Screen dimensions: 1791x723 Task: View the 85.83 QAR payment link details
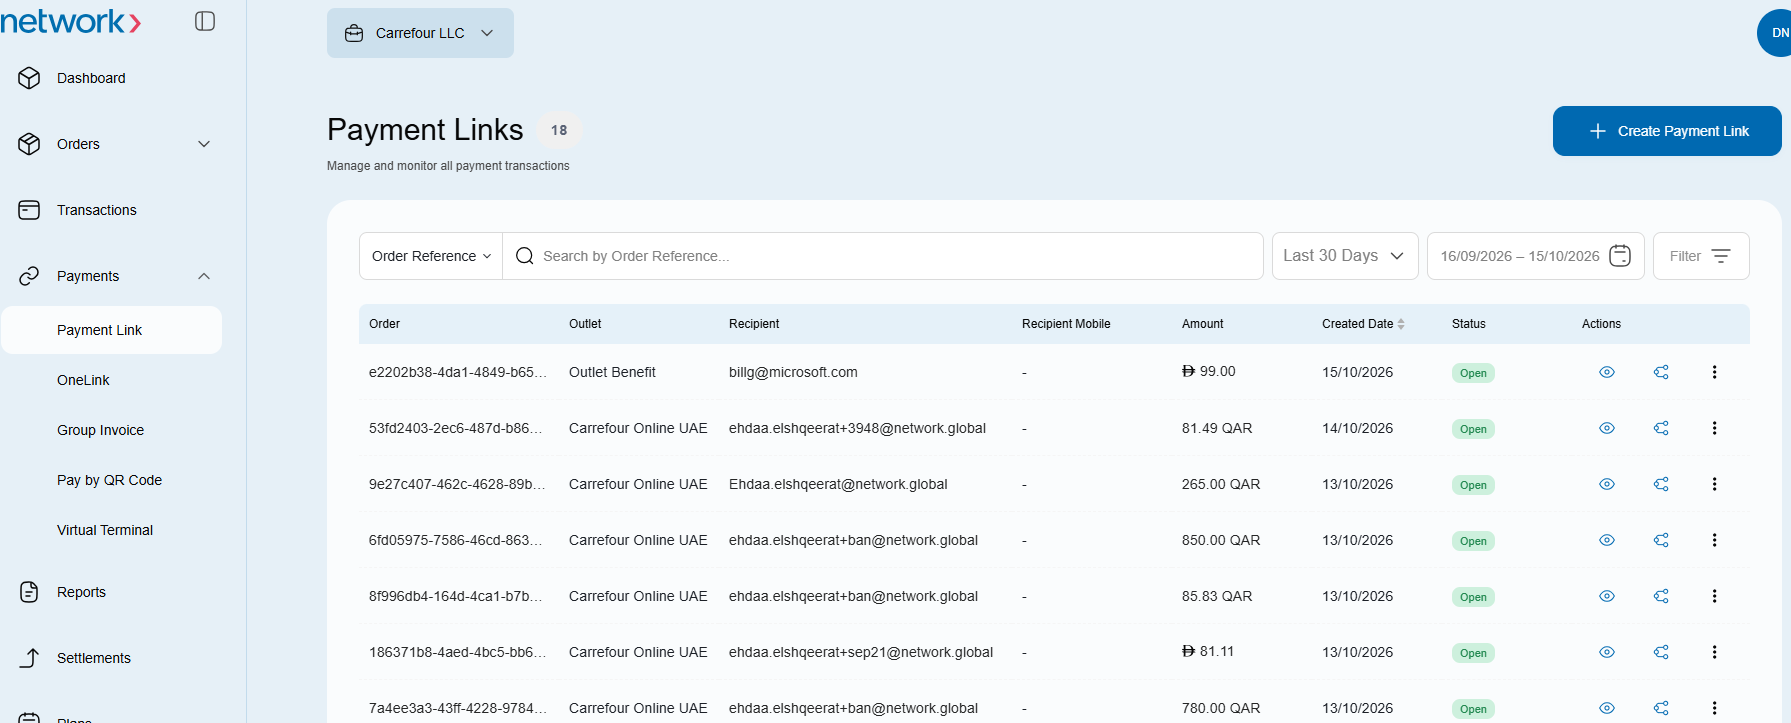1607,596
